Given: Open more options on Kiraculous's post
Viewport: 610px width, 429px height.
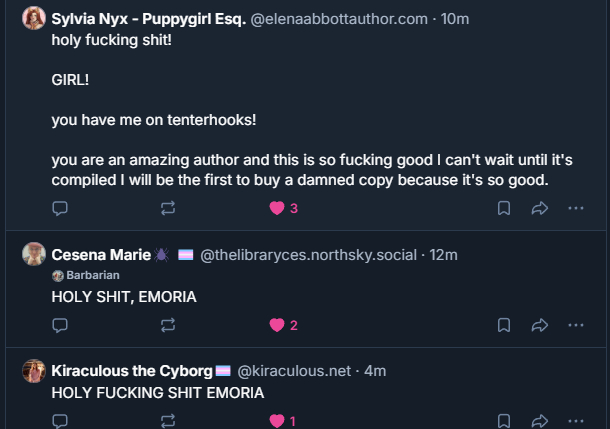Looking at the screenshot, I should coord(575,421).
